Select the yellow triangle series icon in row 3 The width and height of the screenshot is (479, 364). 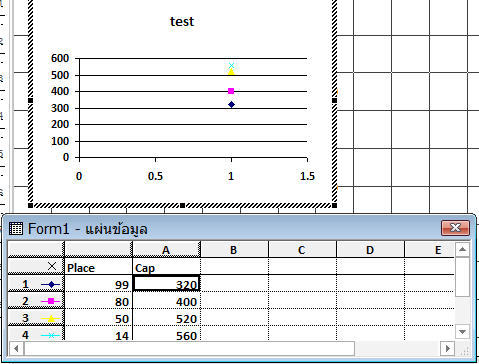[51, 318]
